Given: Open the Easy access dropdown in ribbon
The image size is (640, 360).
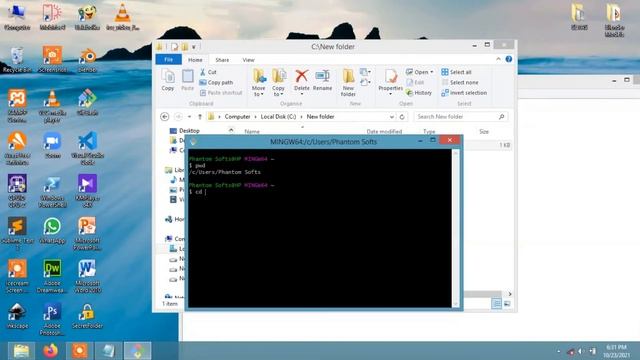Looking at the screenshot, I should coord(365,82).
